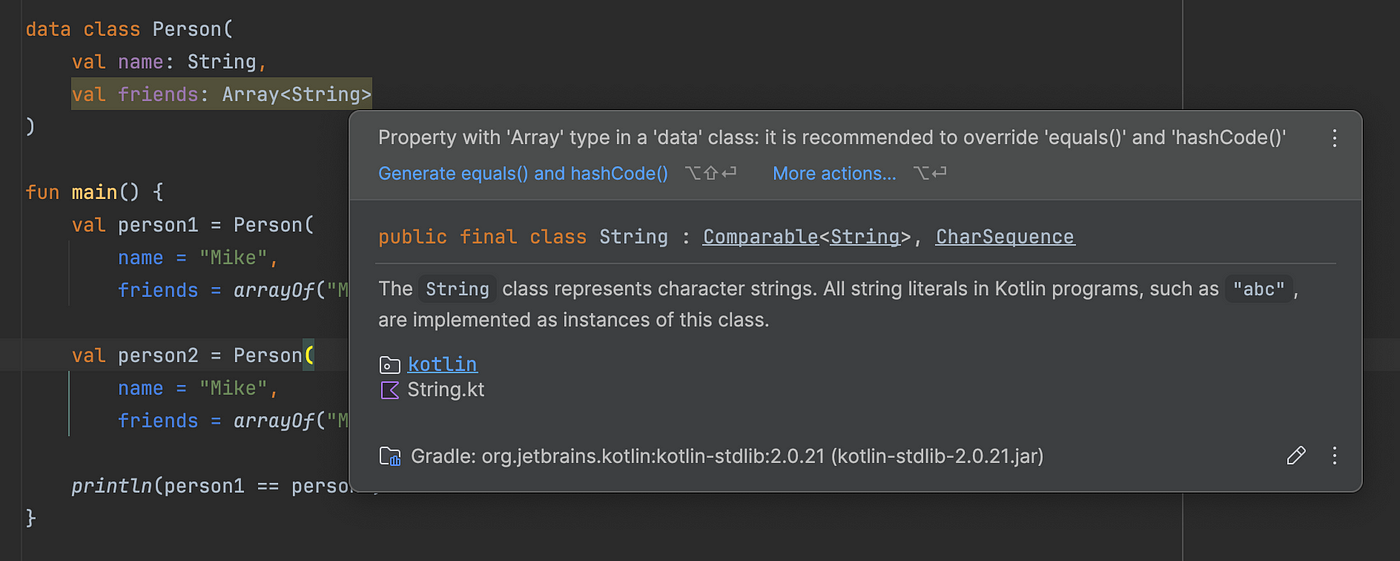This screenshot has height=561, width=1400.
Task: Open the inspection popup three-dots menu
Action: (1334, 139)
